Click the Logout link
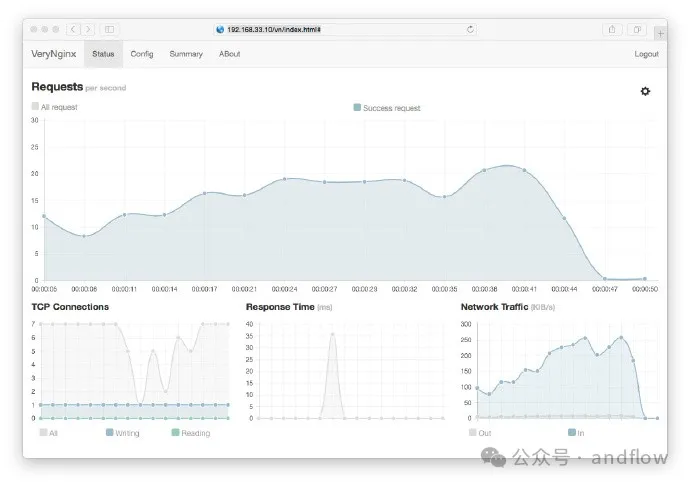This screenshot has height=485, width=690. [x=646, y=54]
